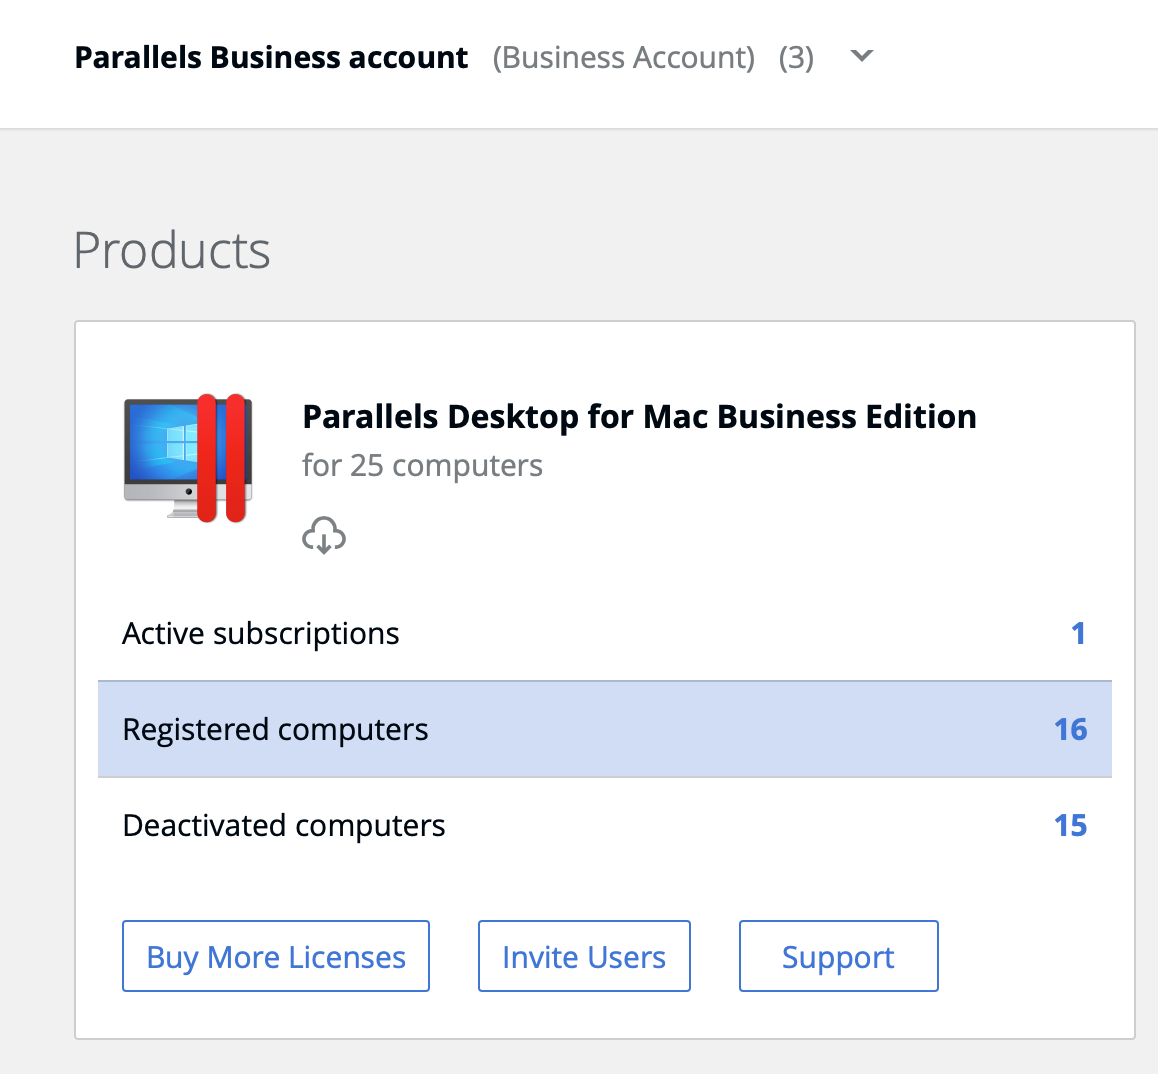
Task: Click the cloud download icon
Action: [x=324, y=536]
